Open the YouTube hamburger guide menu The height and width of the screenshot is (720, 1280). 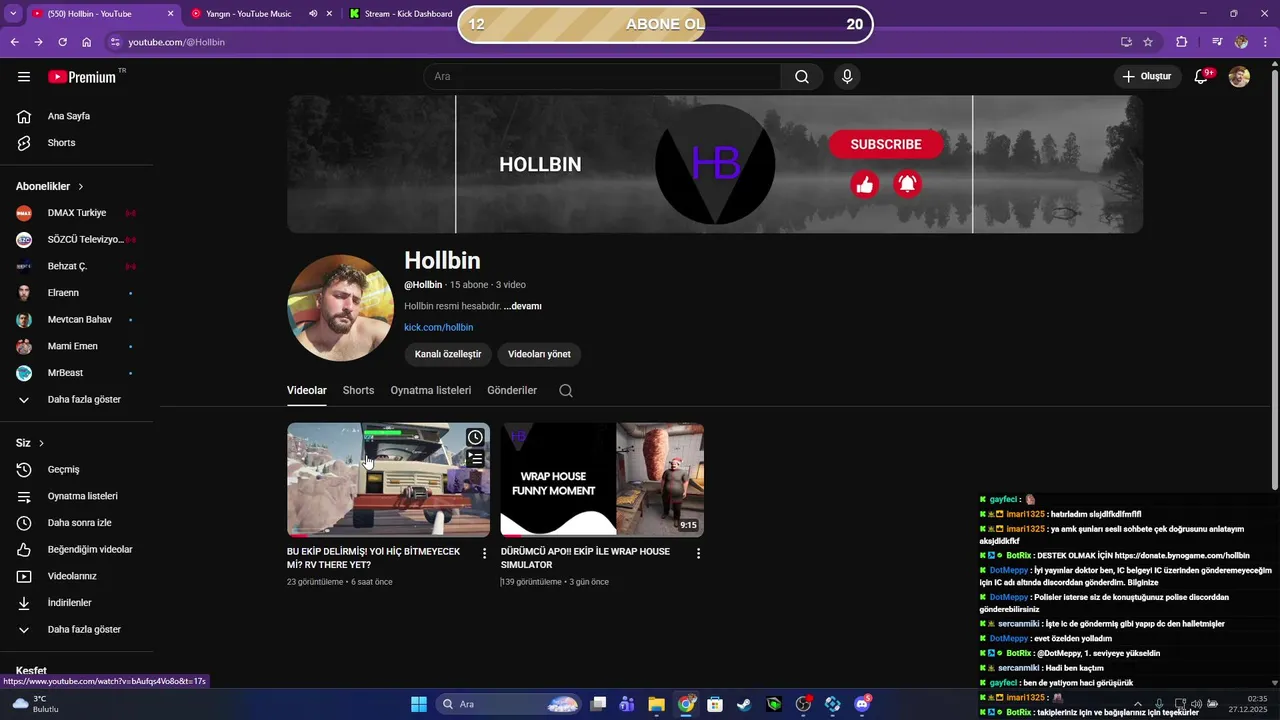[x=24, y=77]
